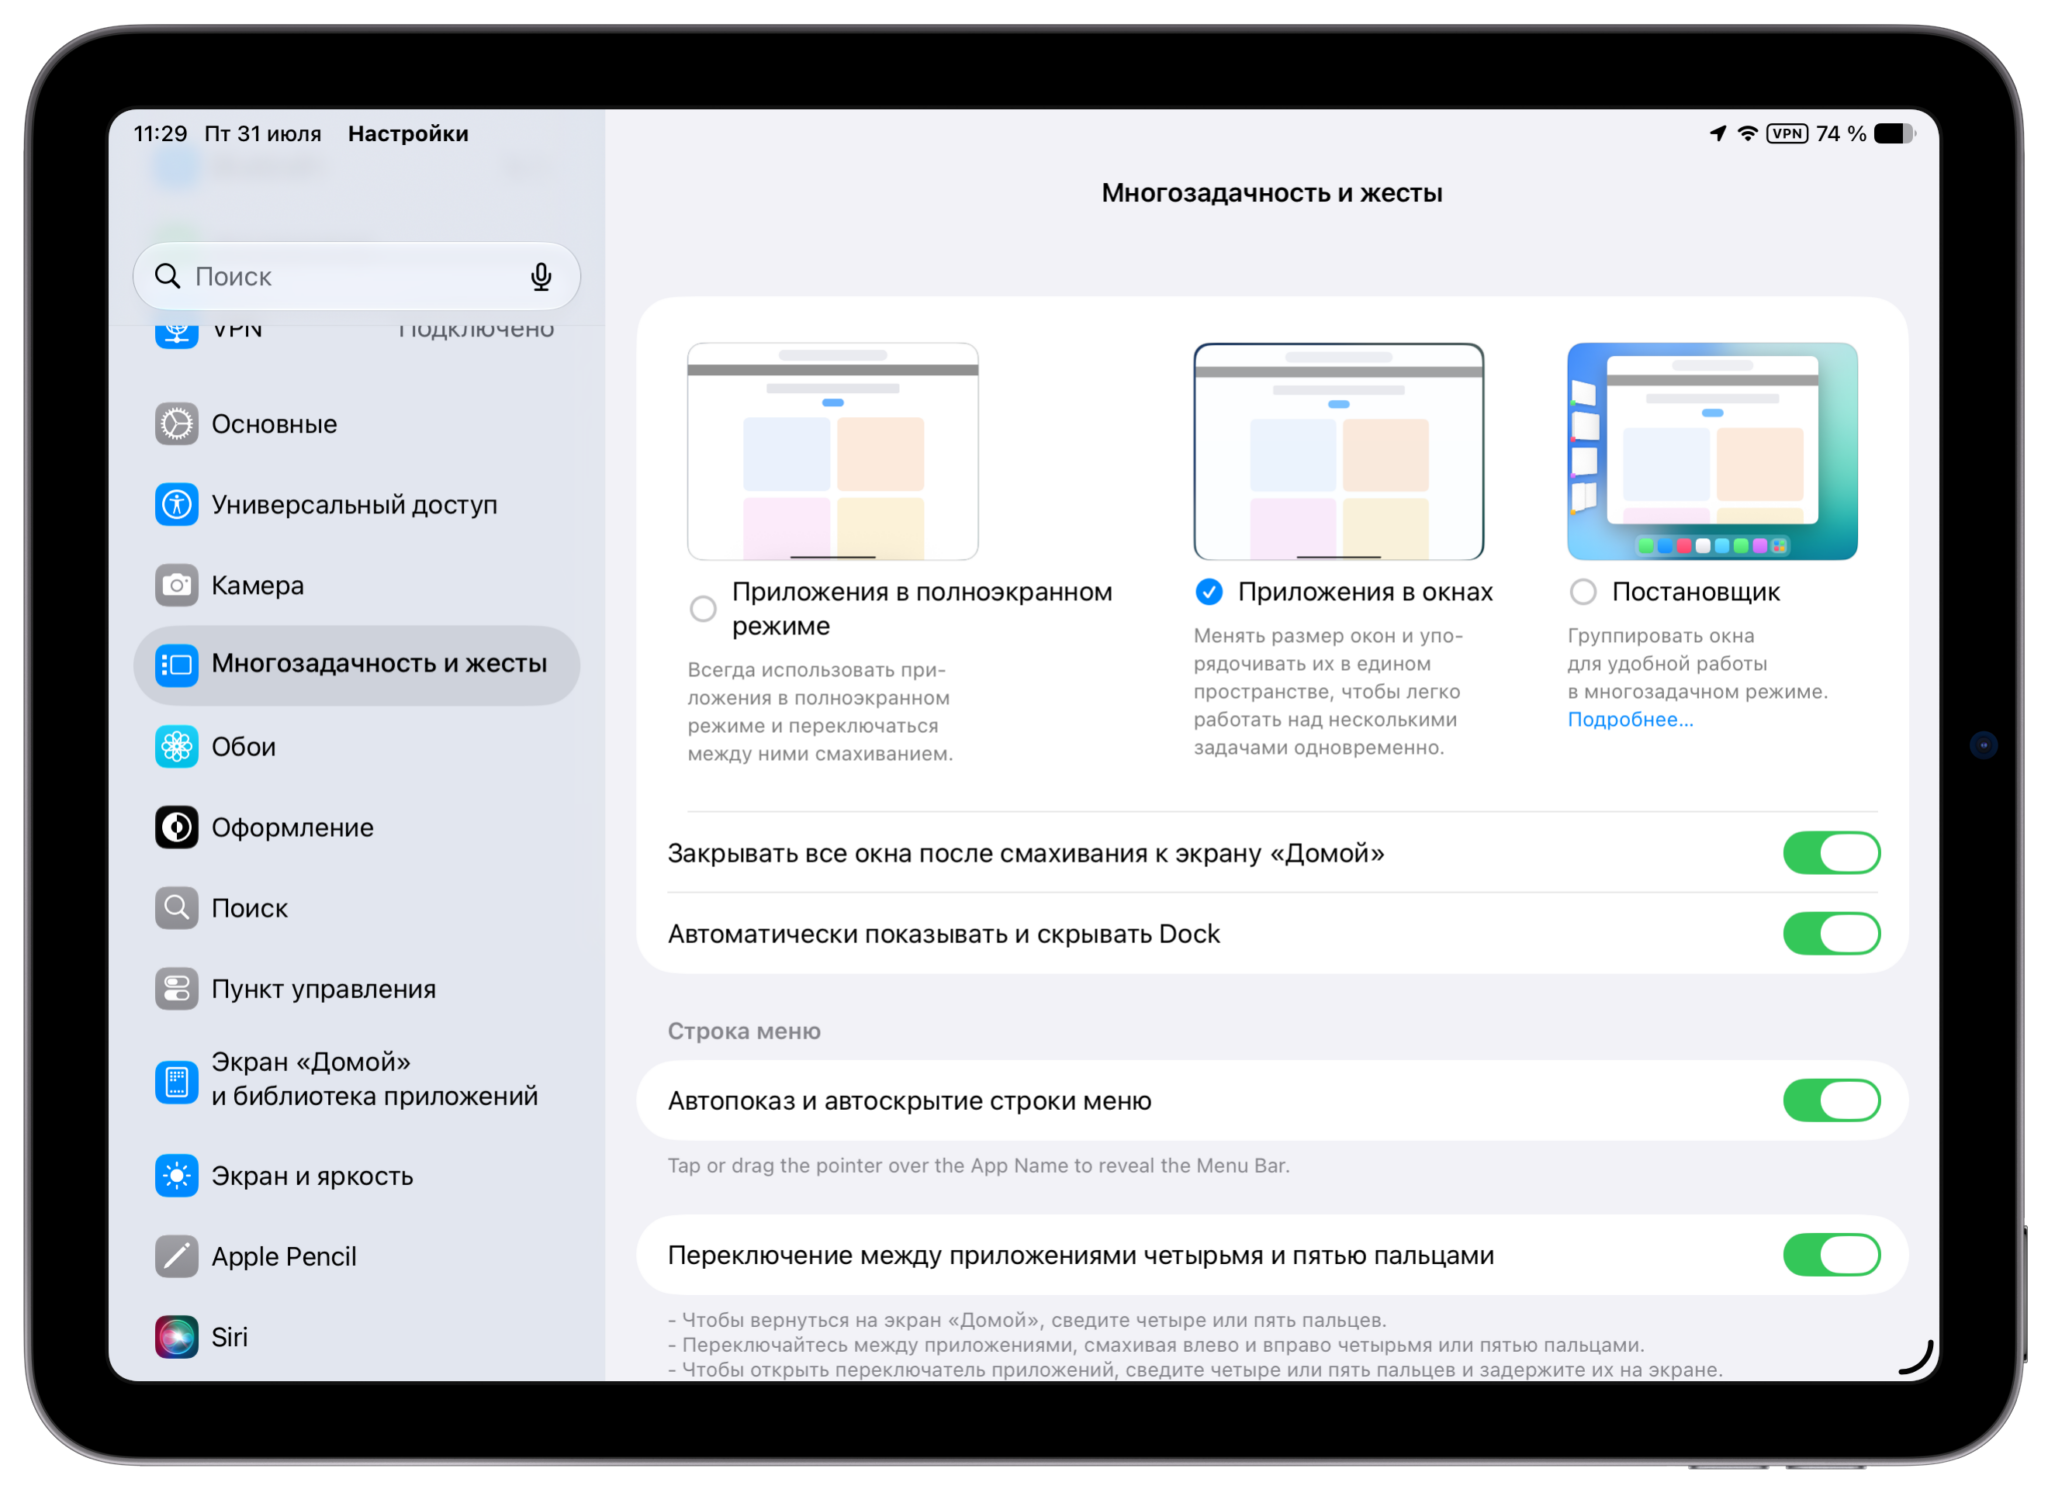Click the Поиск search input field
This screenshot has width=2048, height=1489.
(x=356, y=276)
